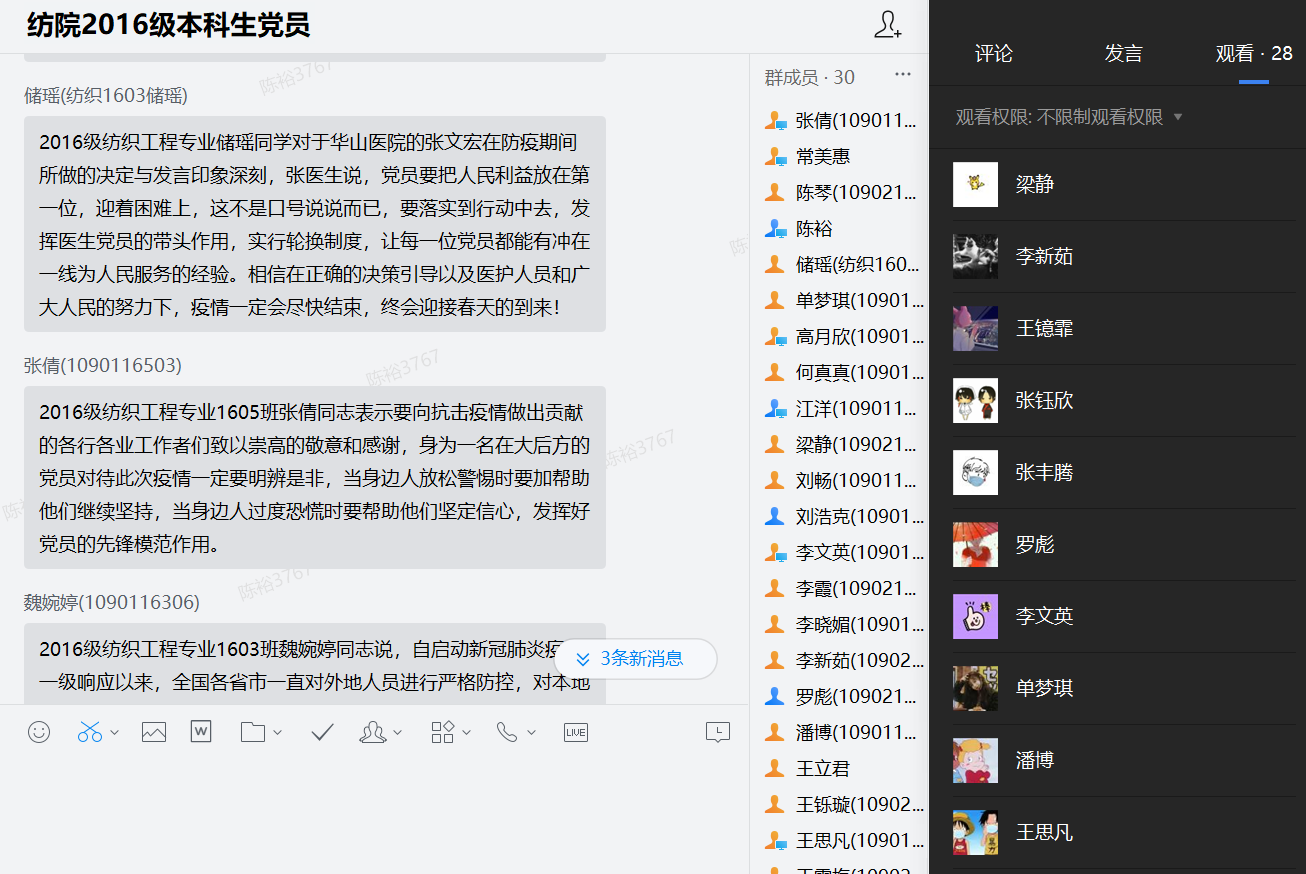This screenshot has width=1306, height=874.
Task: Switch to the 评论 tab
Action: coord(993,54)
